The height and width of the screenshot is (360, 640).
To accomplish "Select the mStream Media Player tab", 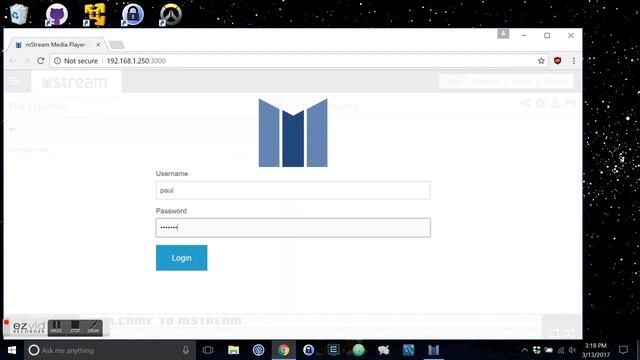I will click(x=55, y=44).
